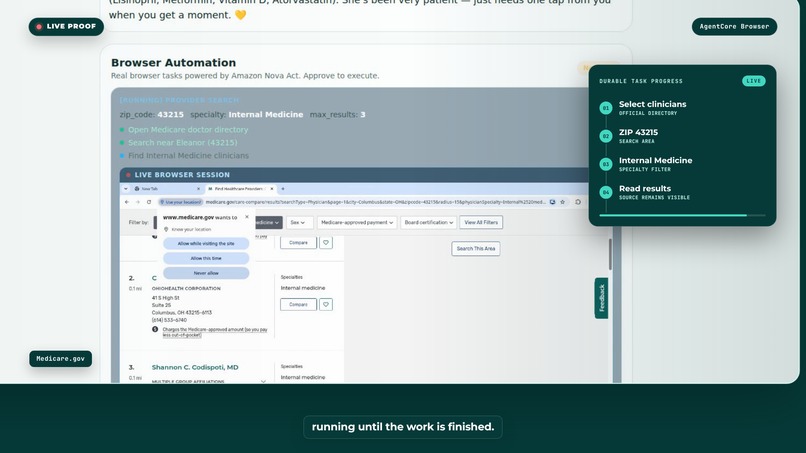Click the Browser Automation heading
806x453 pixels.
pyautogui.click(x=174, y=63)
